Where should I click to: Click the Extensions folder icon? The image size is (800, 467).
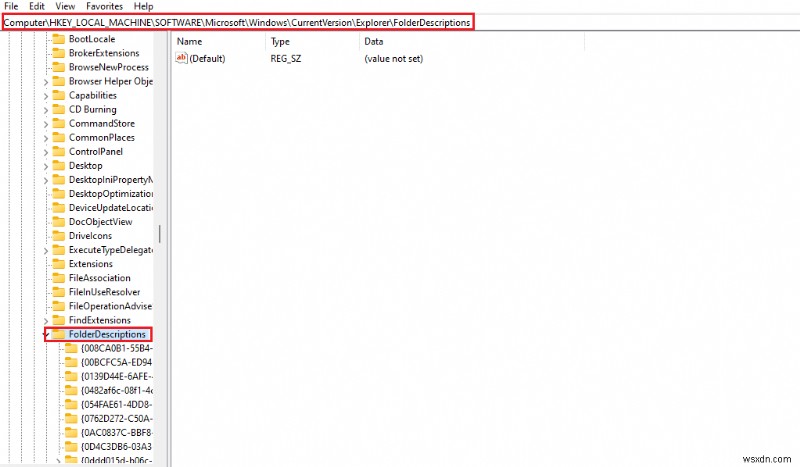point(59,264)
